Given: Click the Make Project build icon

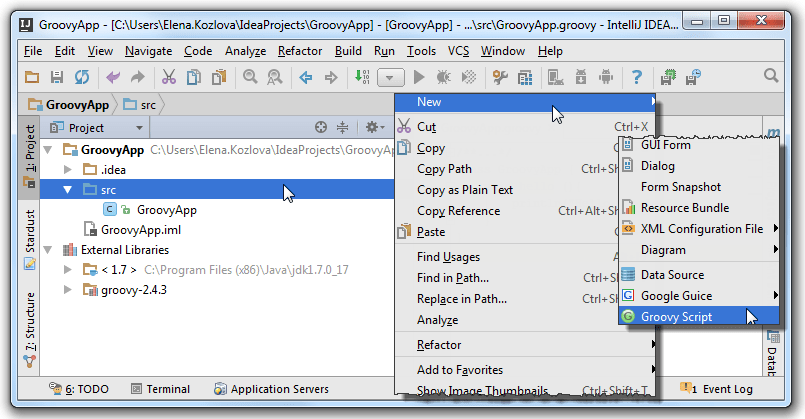Looking at the screenshot, I should click(362, 78).
